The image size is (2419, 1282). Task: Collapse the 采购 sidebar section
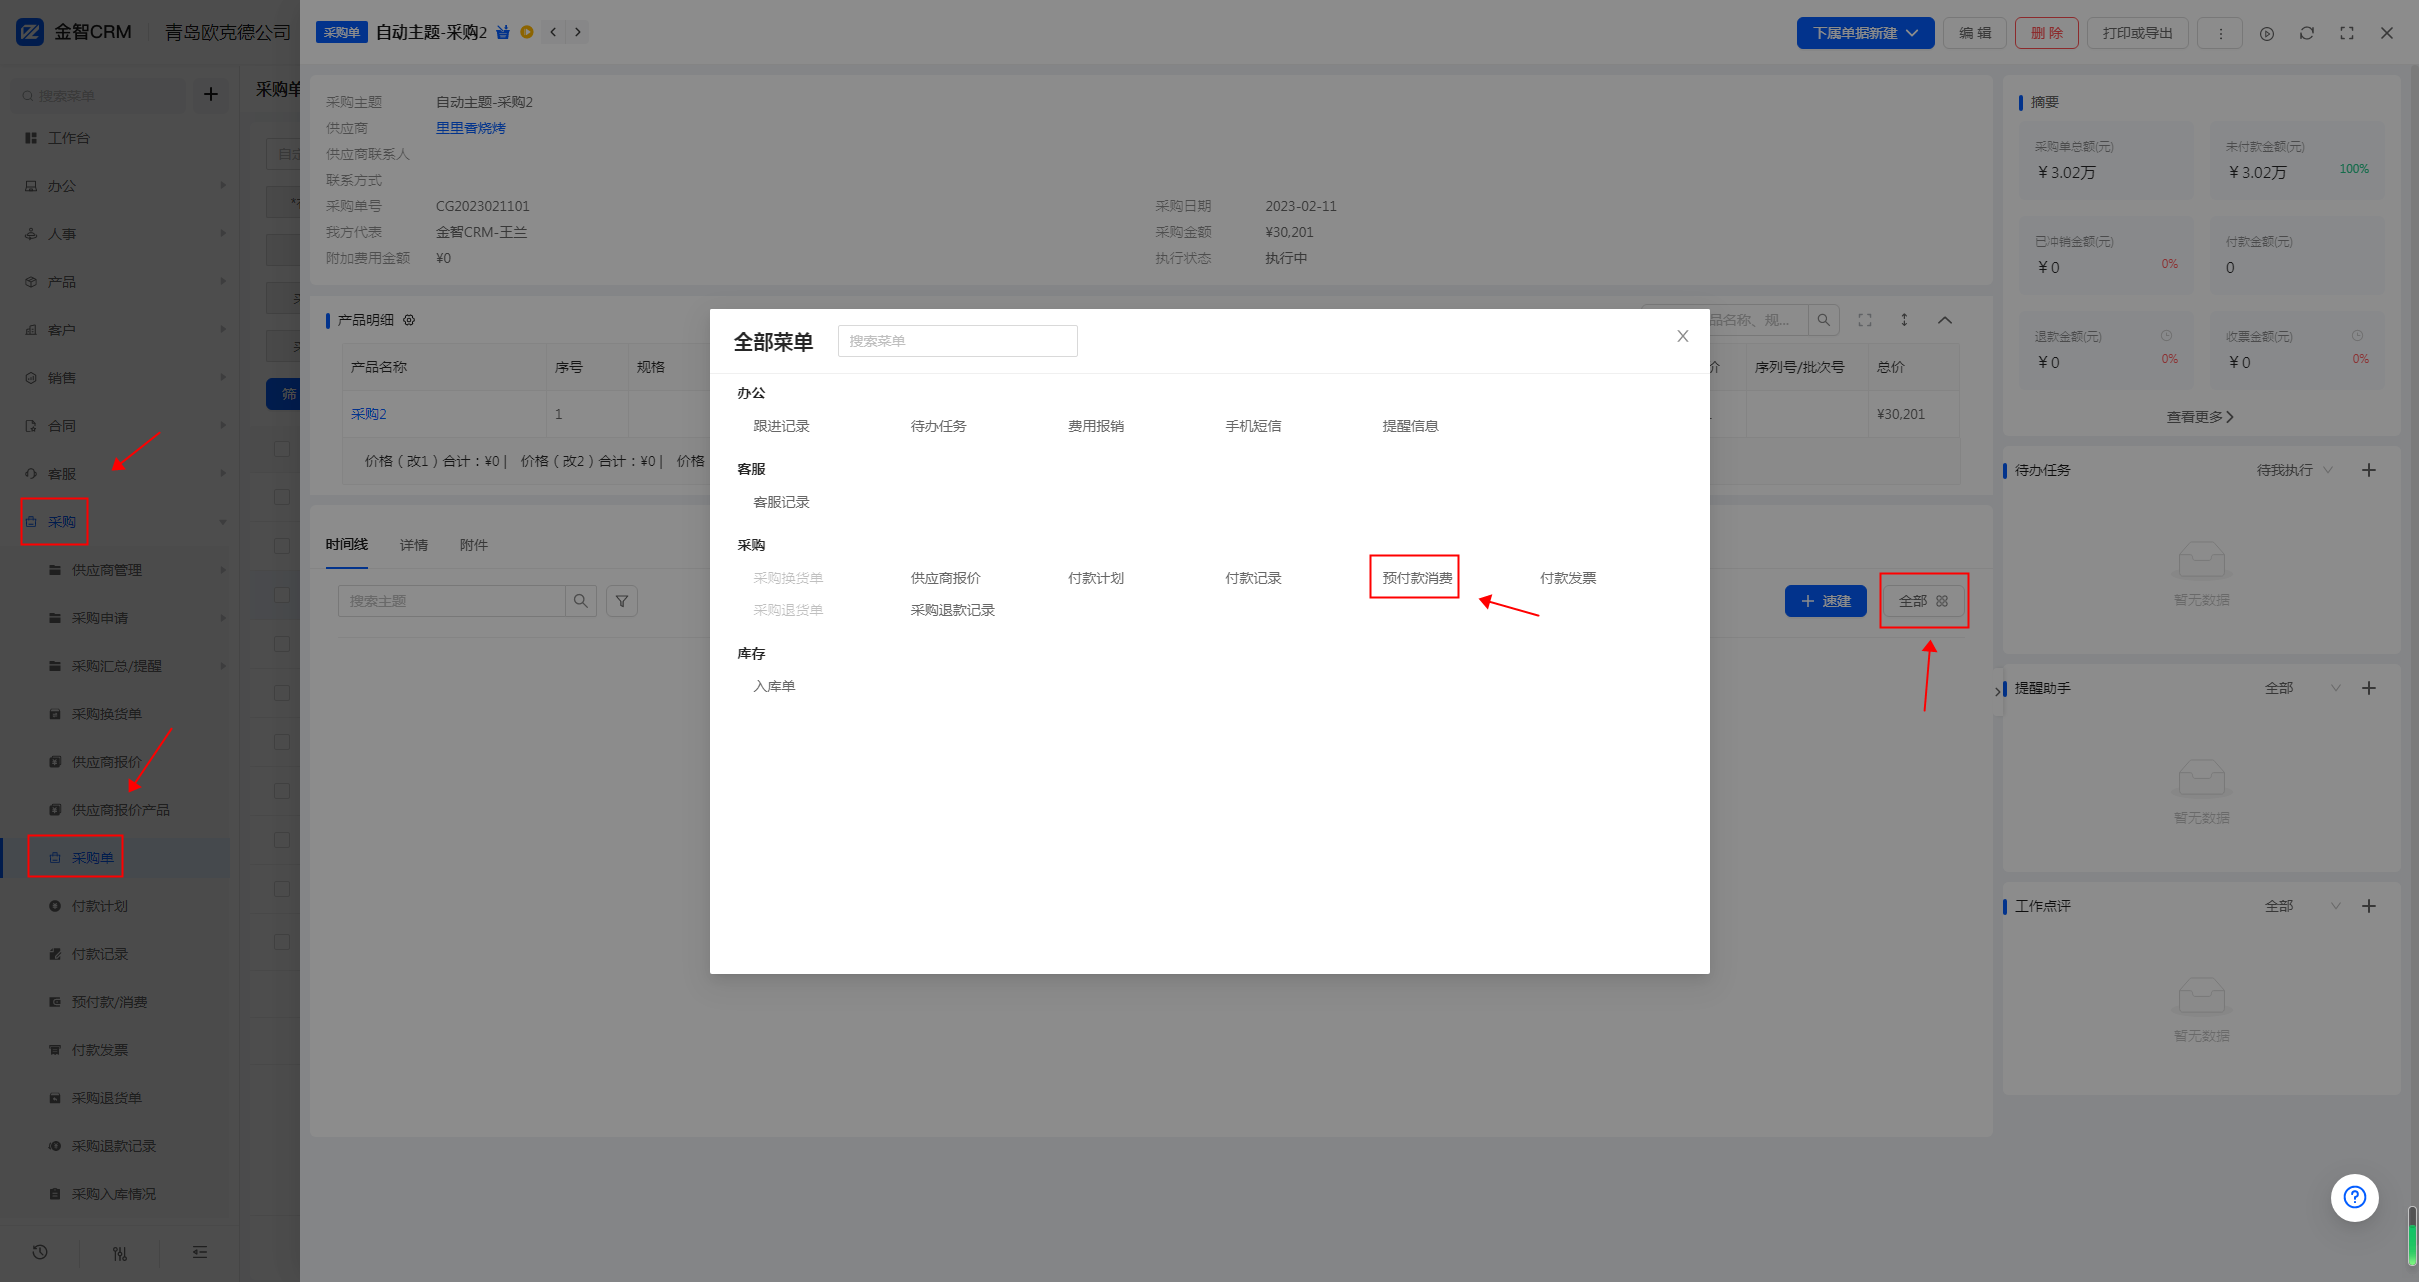[119, 522]
